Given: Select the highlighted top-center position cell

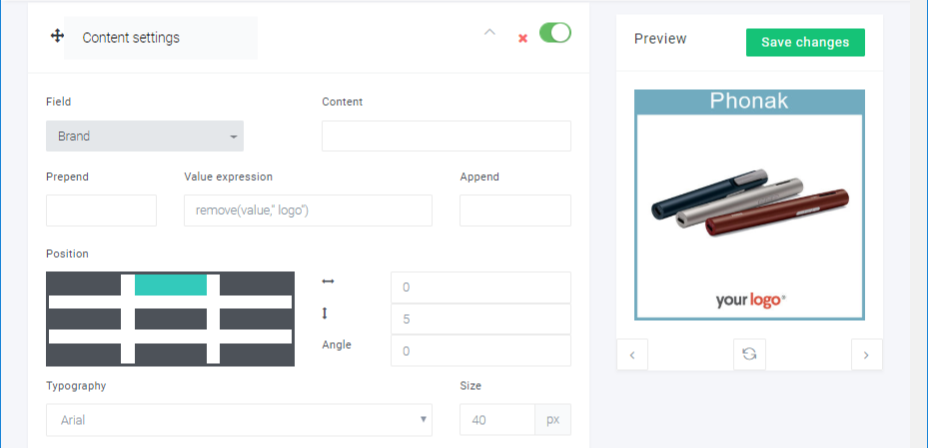Looking at the screenshot, I should (x=170, y=285).
